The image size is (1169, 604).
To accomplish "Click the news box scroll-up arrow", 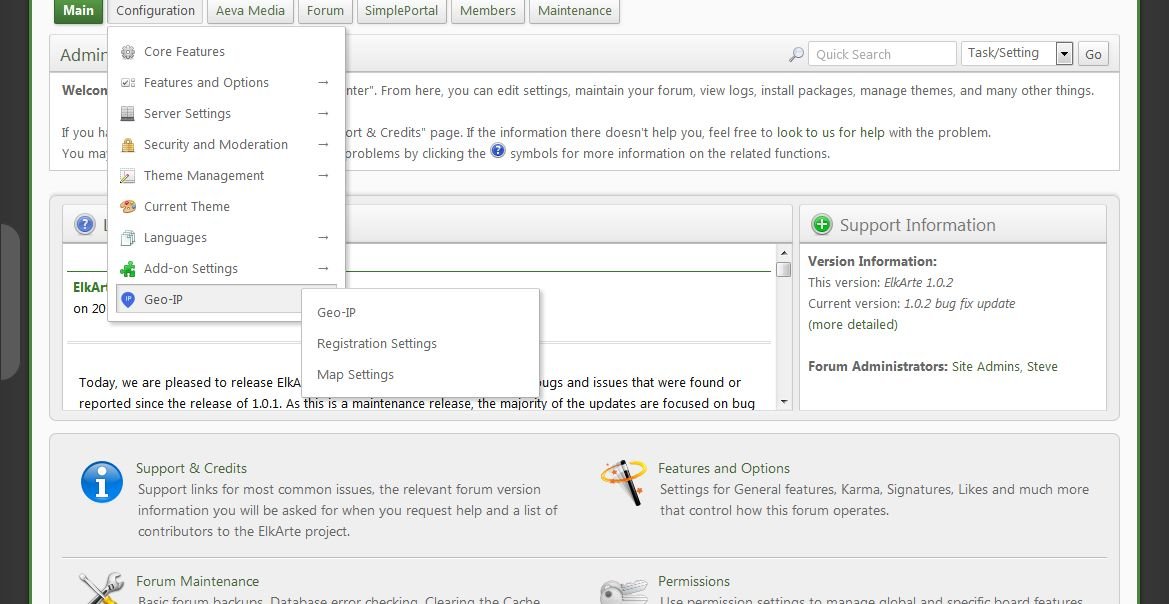I will click(784, 254).
